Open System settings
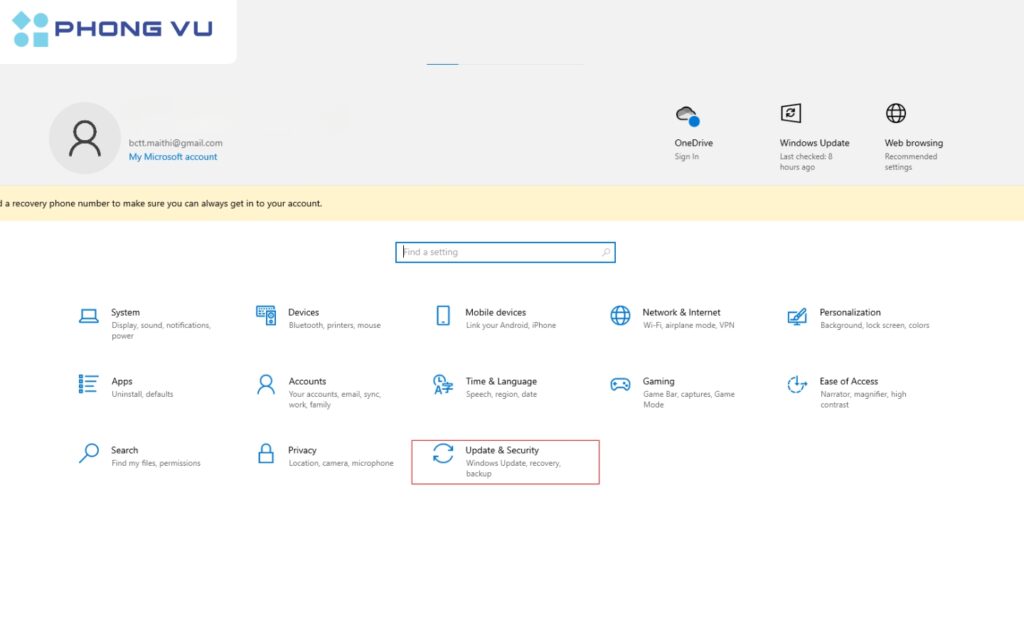 tap(125, 312)
